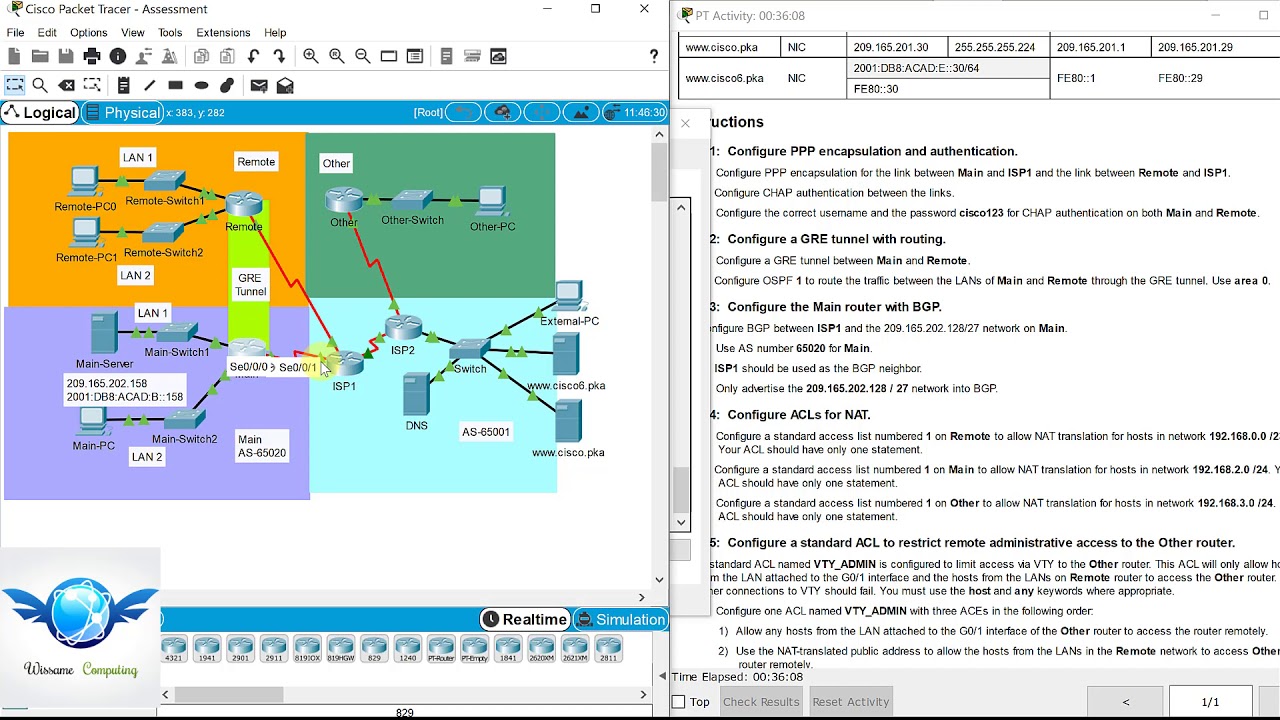Image resolution: width=1280 pixels, height=720 pixels.
Task: Click the Paste icon in the toolbar
Action: [227, 56]
